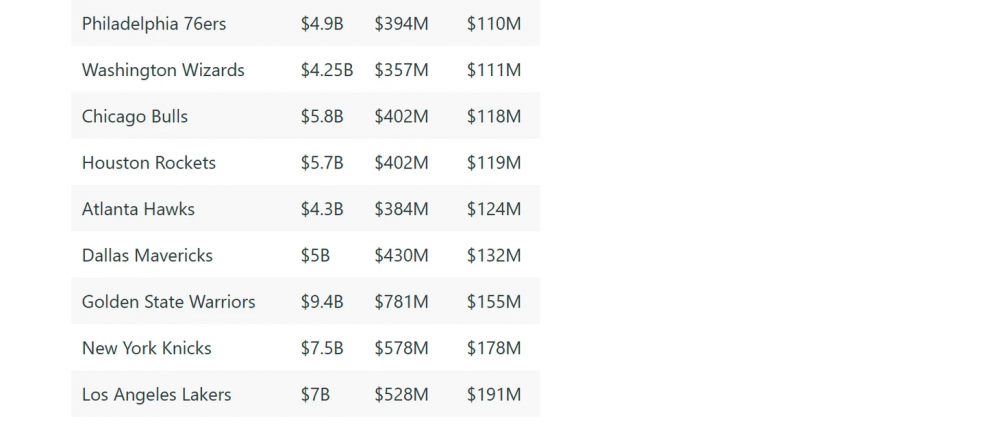
Task: Select the Houston Rockets team name
Action: tap(149, 162)
